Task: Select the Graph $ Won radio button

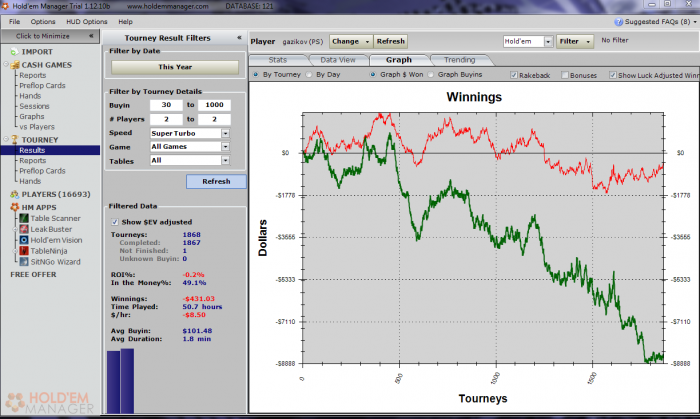Action: (x=373, y=75)
